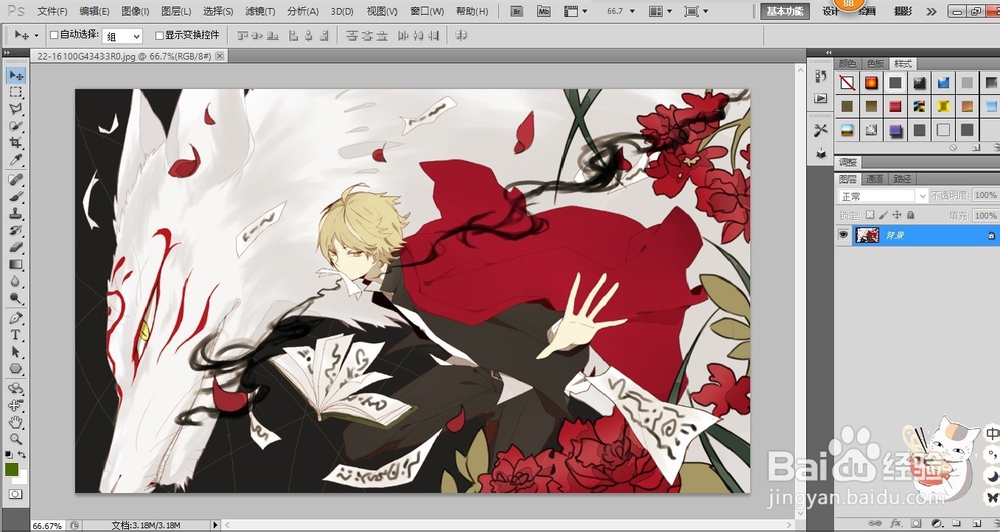The width and height of the screenshot is (1000, 532).
Task: Close the 22-16100G43433R0.jpg document tab
Action: (219, 56)
